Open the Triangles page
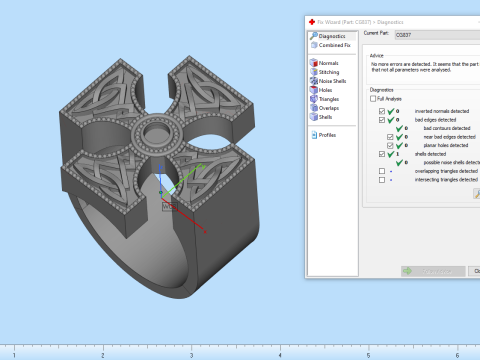 click(x=329, y=99)
